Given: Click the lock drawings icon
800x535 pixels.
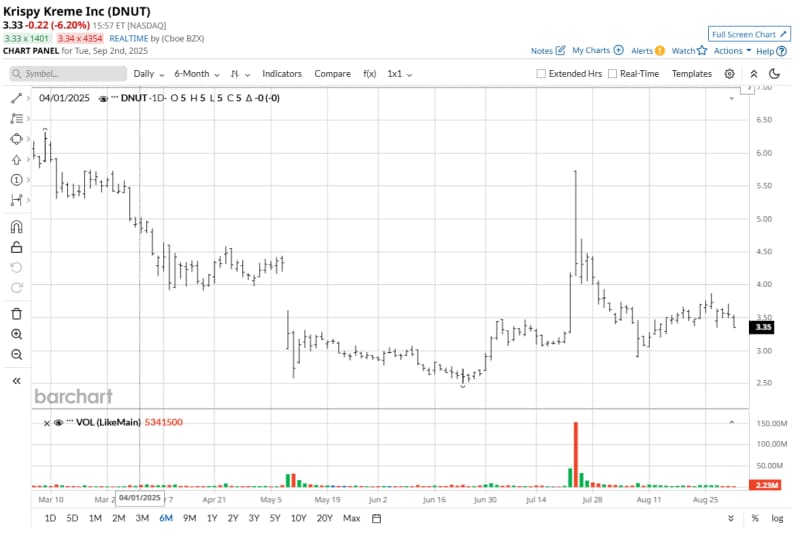Looking at the screenshot, I should 16,247.
